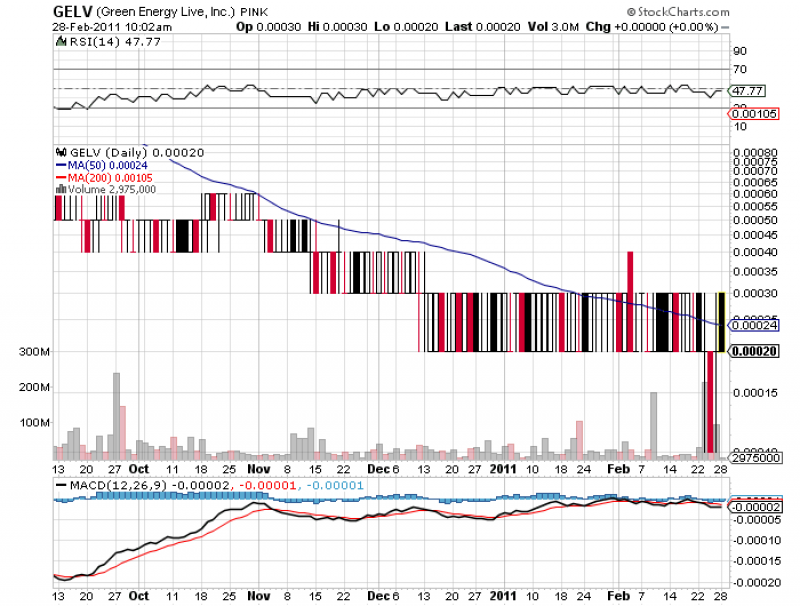The width and height of the screenshot is (800, 606).
Task: Click the -0.00010 MACD axis label
Action: pos(756,541)
